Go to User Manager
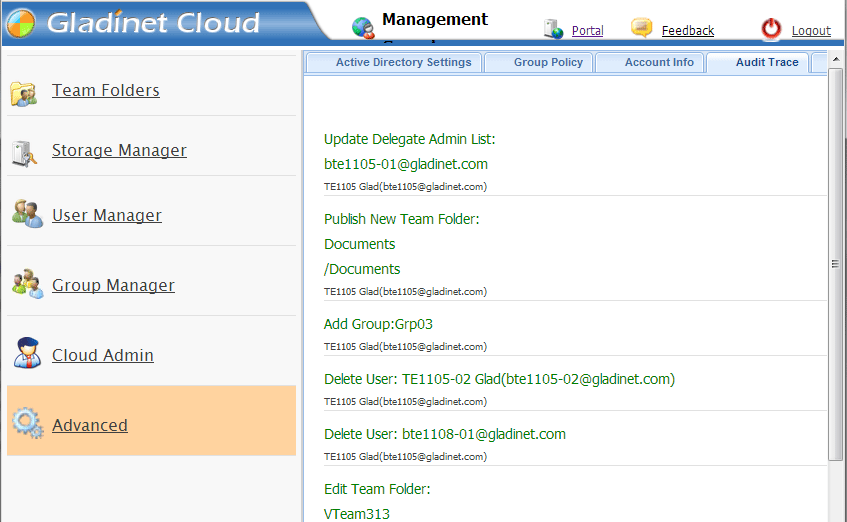847x522 pixels. click(x=107, y=215)
